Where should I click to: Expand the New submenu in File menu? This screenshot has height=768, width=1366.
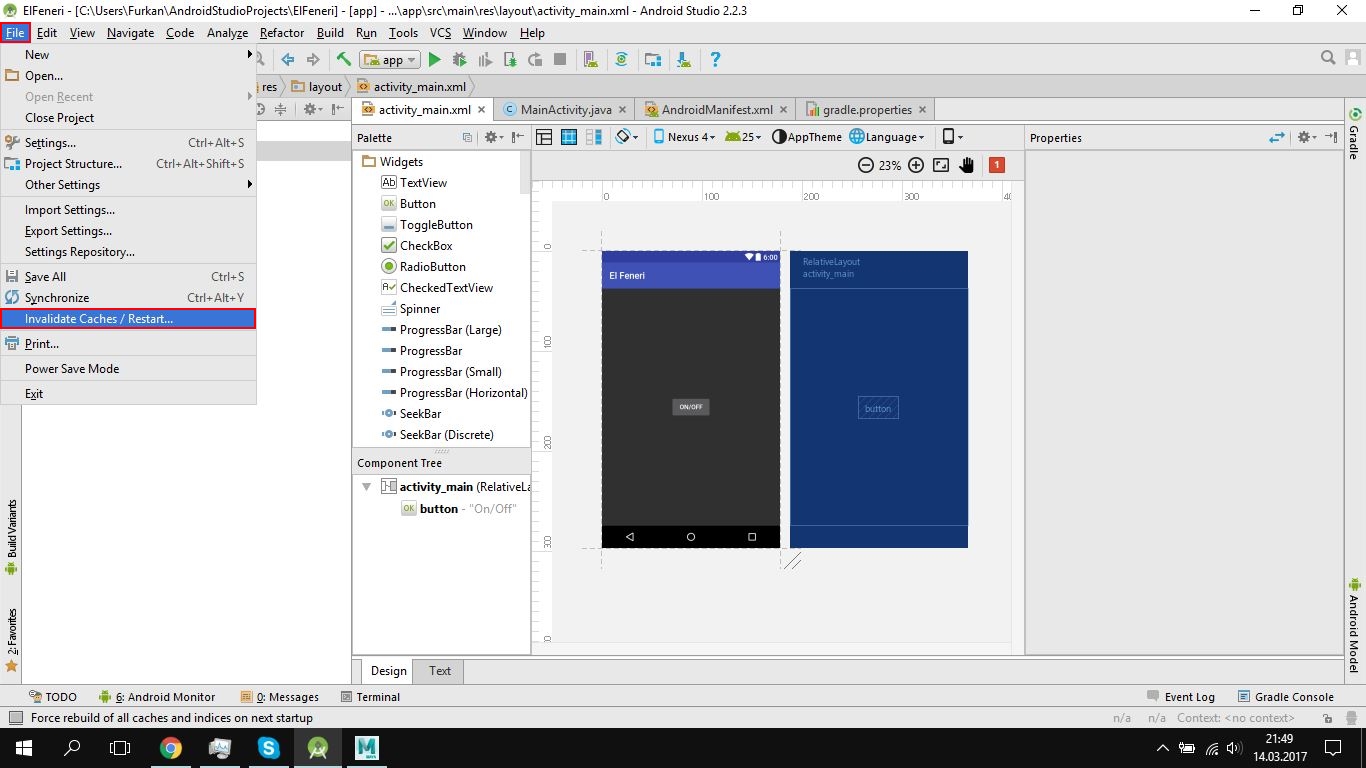coord(128,55)
